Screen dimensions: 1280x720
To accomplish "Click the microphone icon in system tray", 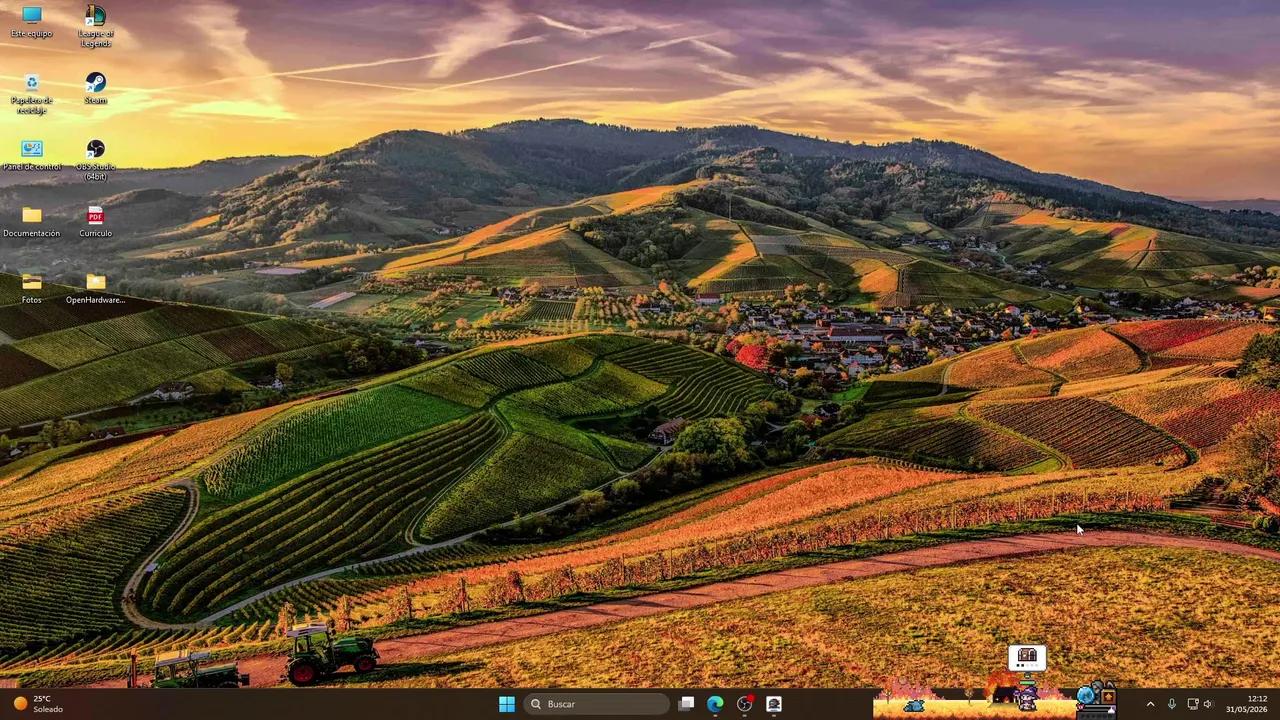I will 1171,704.
